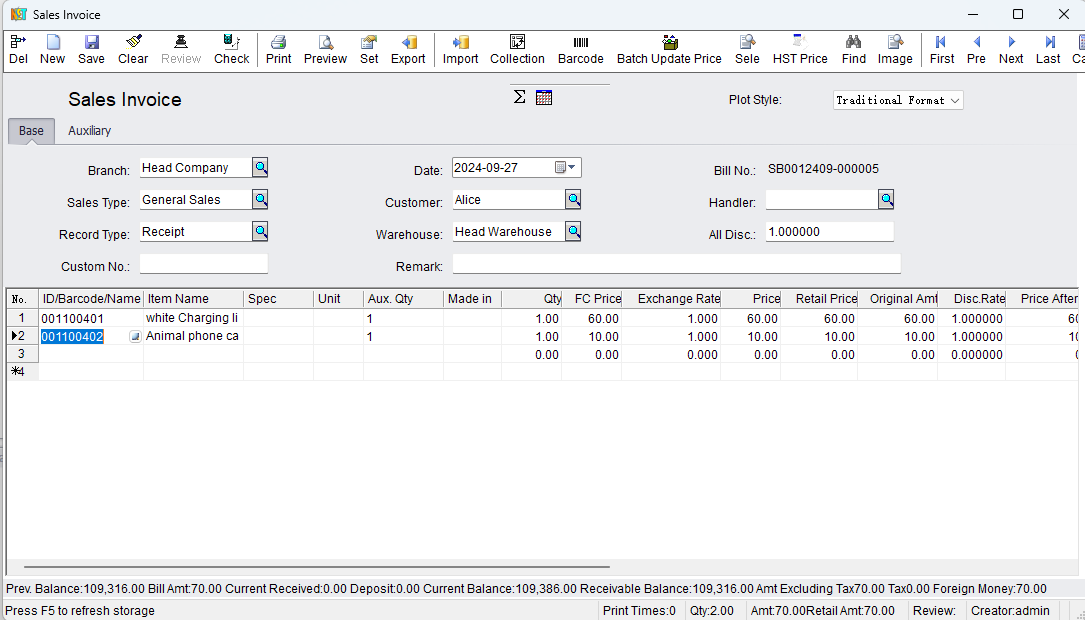The width and height of the screenshot is (1085, 620).
Task: Open Customer lookup search icon
Action: (573, 200)
